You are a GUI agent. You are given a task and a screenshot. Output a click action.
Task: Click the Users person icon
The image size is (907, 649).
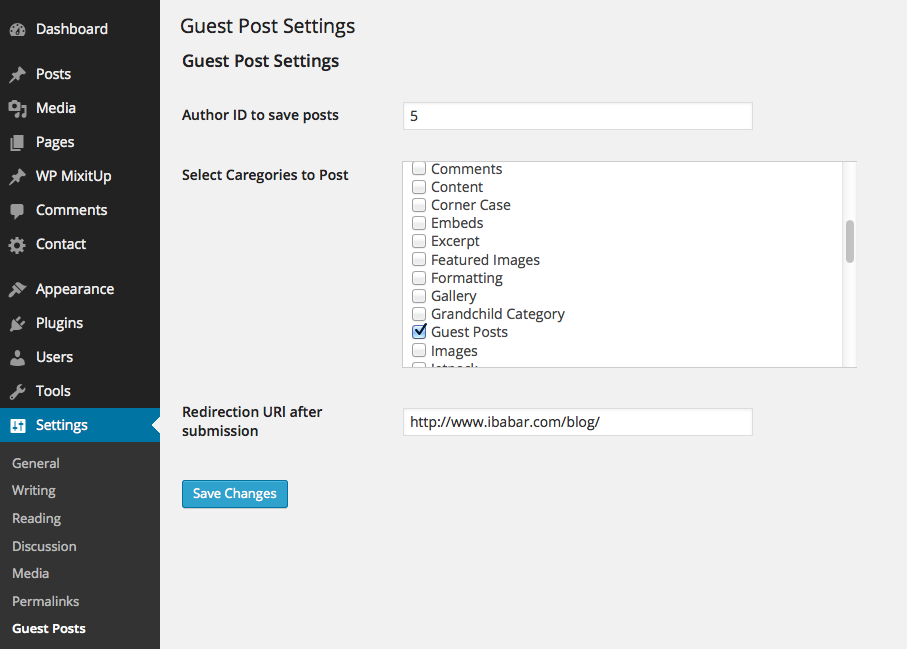coord(17,358)
